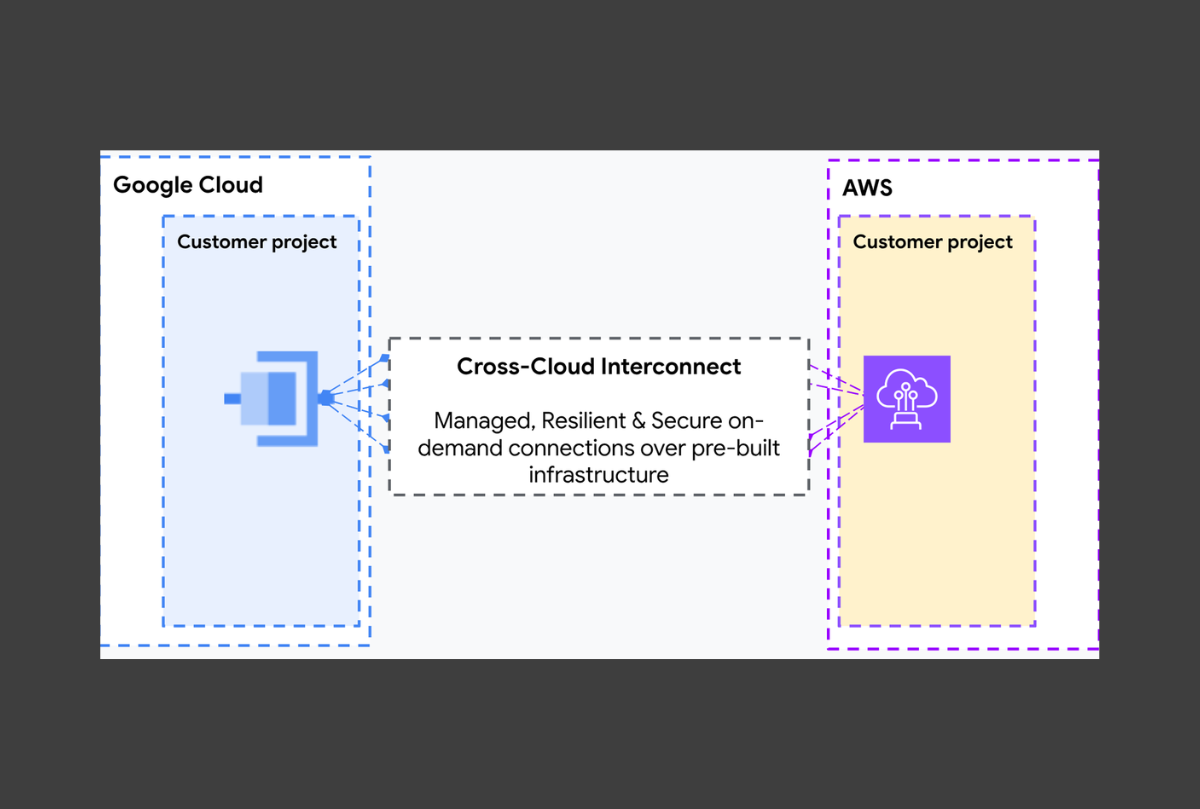1200x809 pixels.
Task: Click the purple AWS Direct Connect icon
Action: (907, 399)
